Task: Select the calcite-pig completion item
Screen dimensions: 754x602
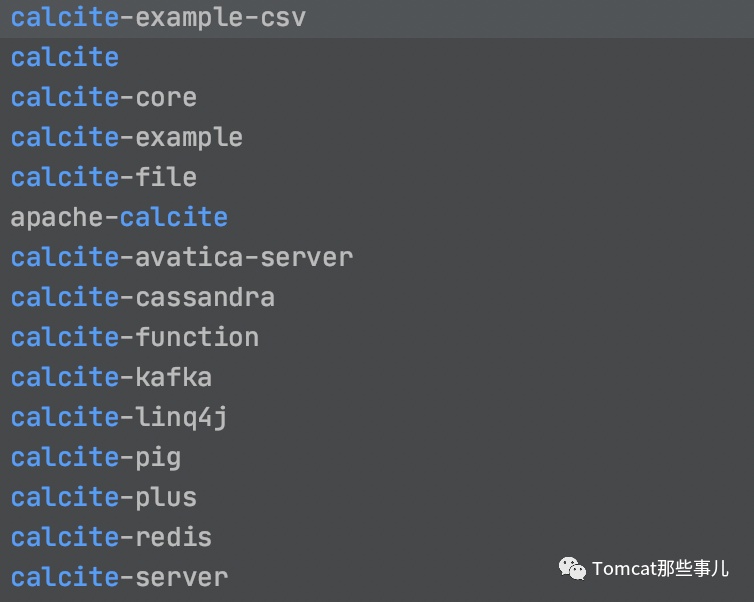Action: coord(96,458)
